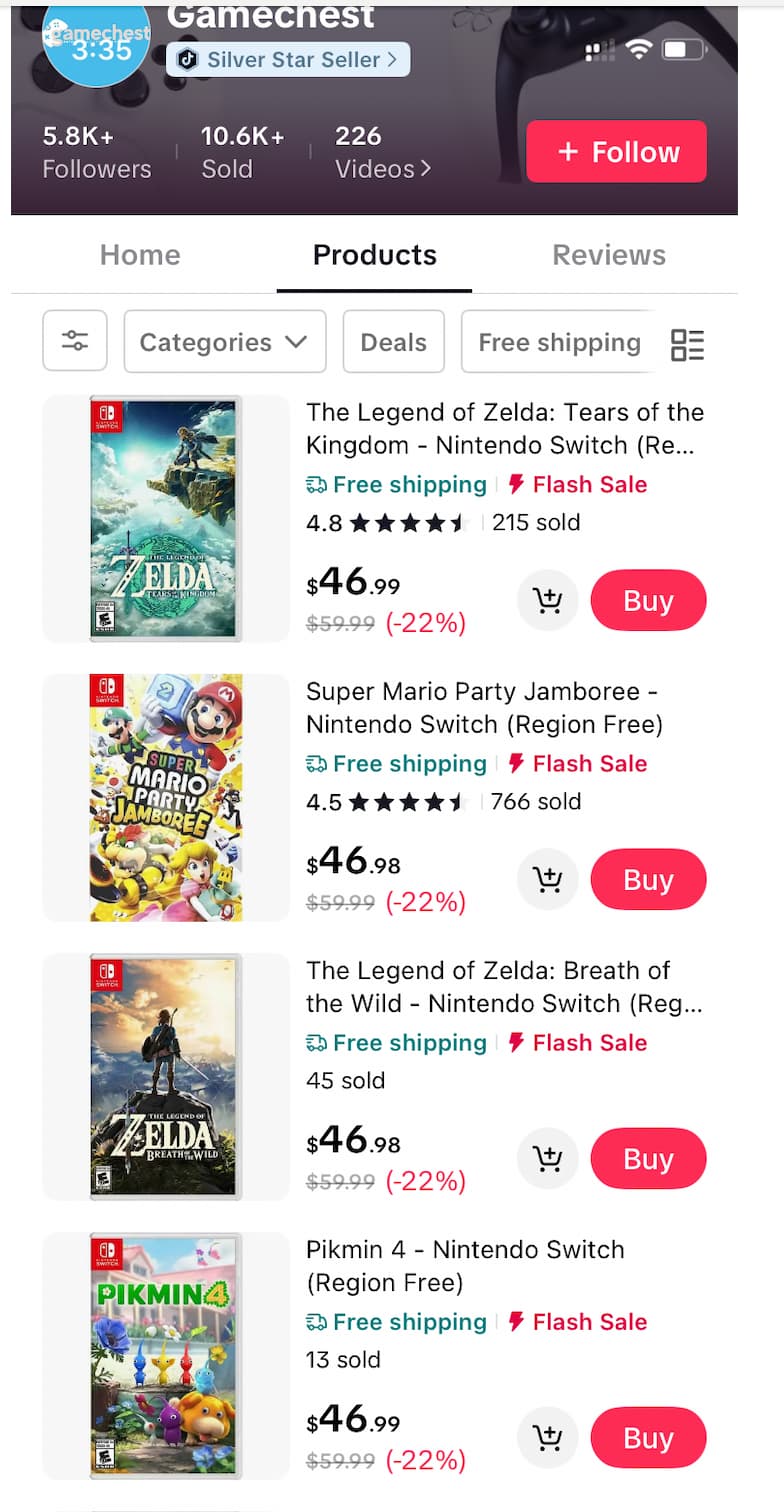This screenshot has width=784, height=1512.
Task: Toggle the Deals filter chip
Action: [x=393, y=342]
